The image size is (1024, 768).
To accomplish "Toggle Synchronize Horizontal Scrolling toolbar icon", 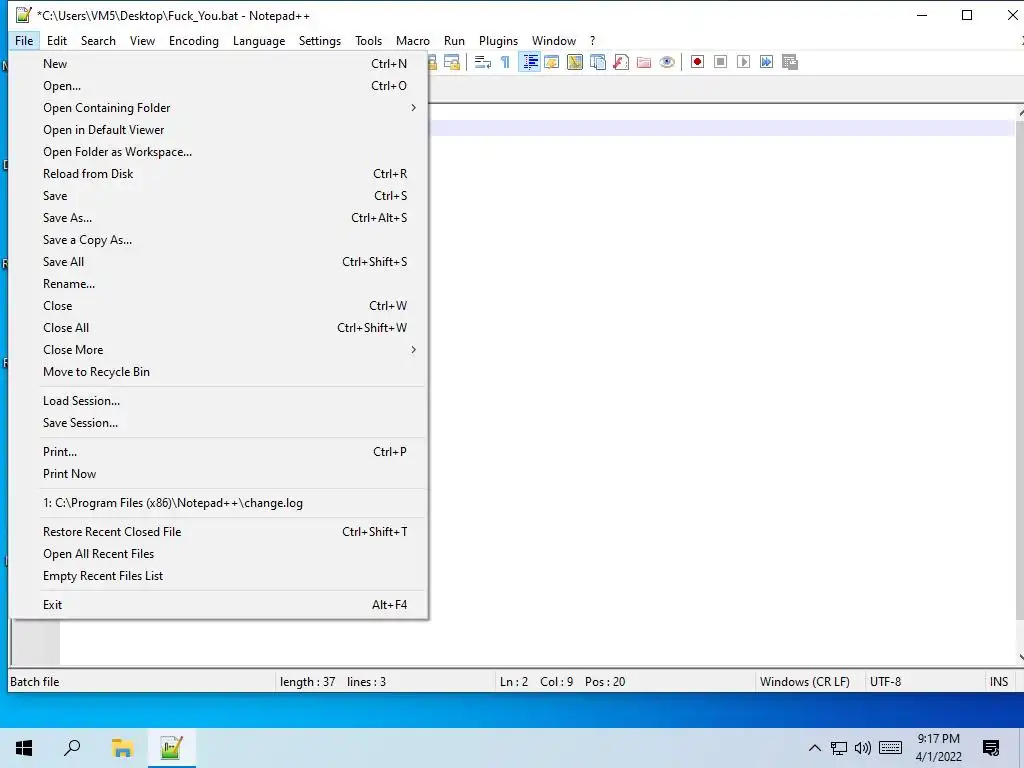I will pyautogui.click(x=451, y=62).
